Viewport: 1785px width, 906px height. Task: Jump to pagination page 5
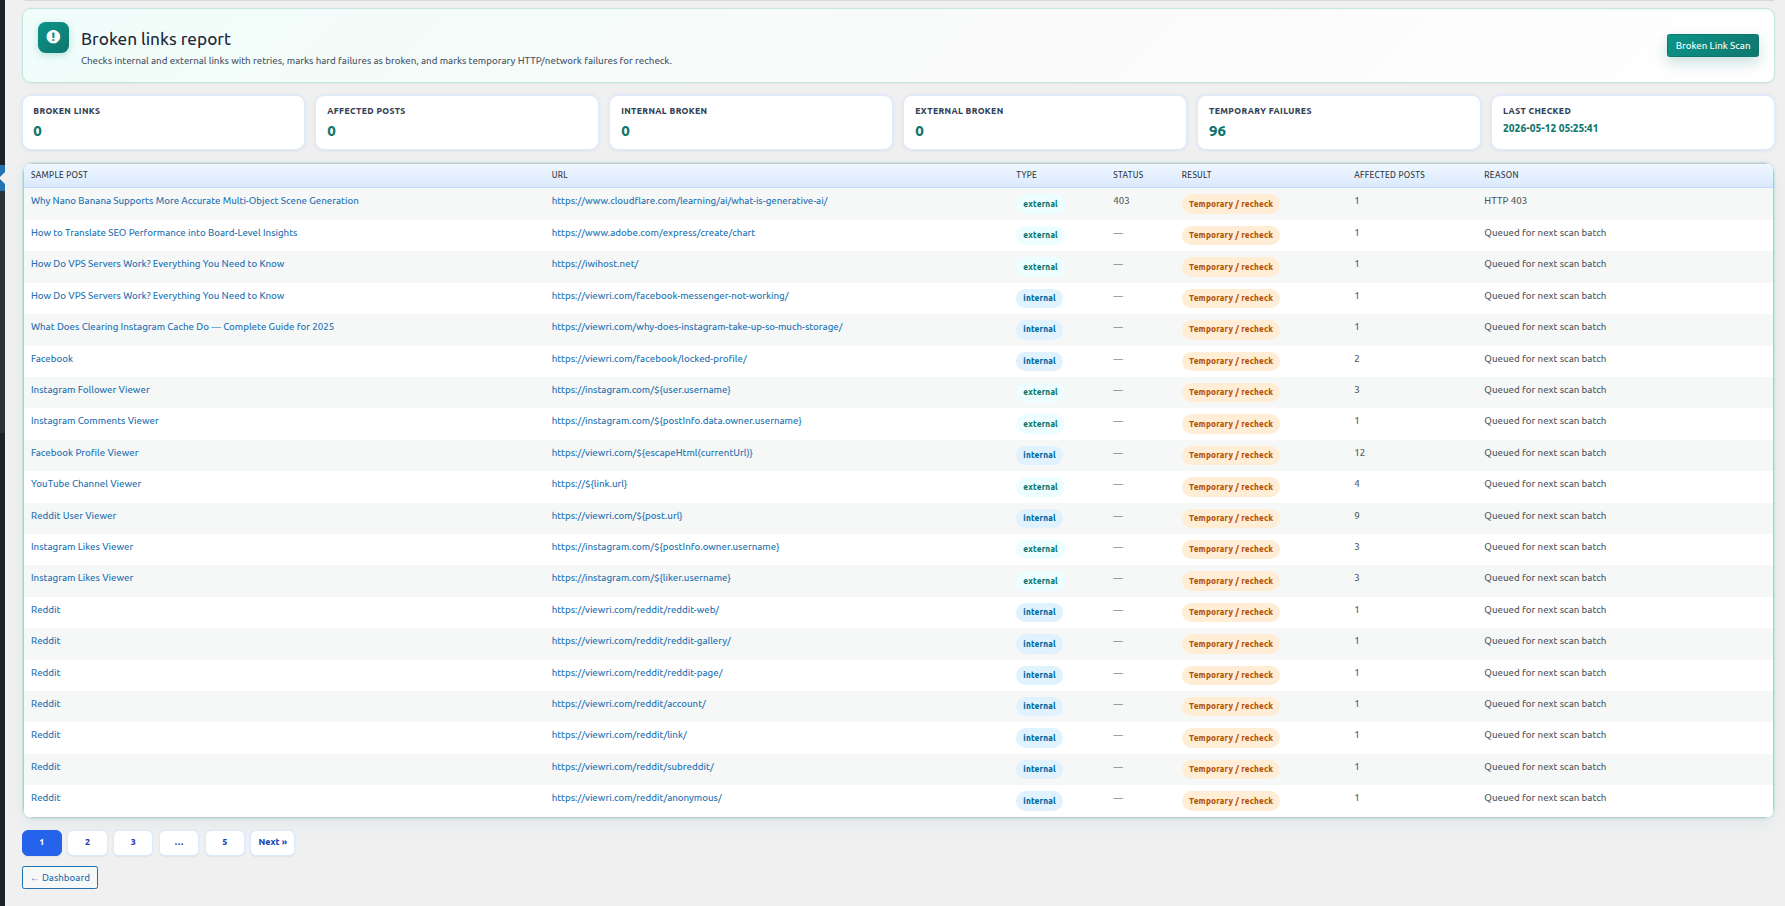[x=225, y=842]
